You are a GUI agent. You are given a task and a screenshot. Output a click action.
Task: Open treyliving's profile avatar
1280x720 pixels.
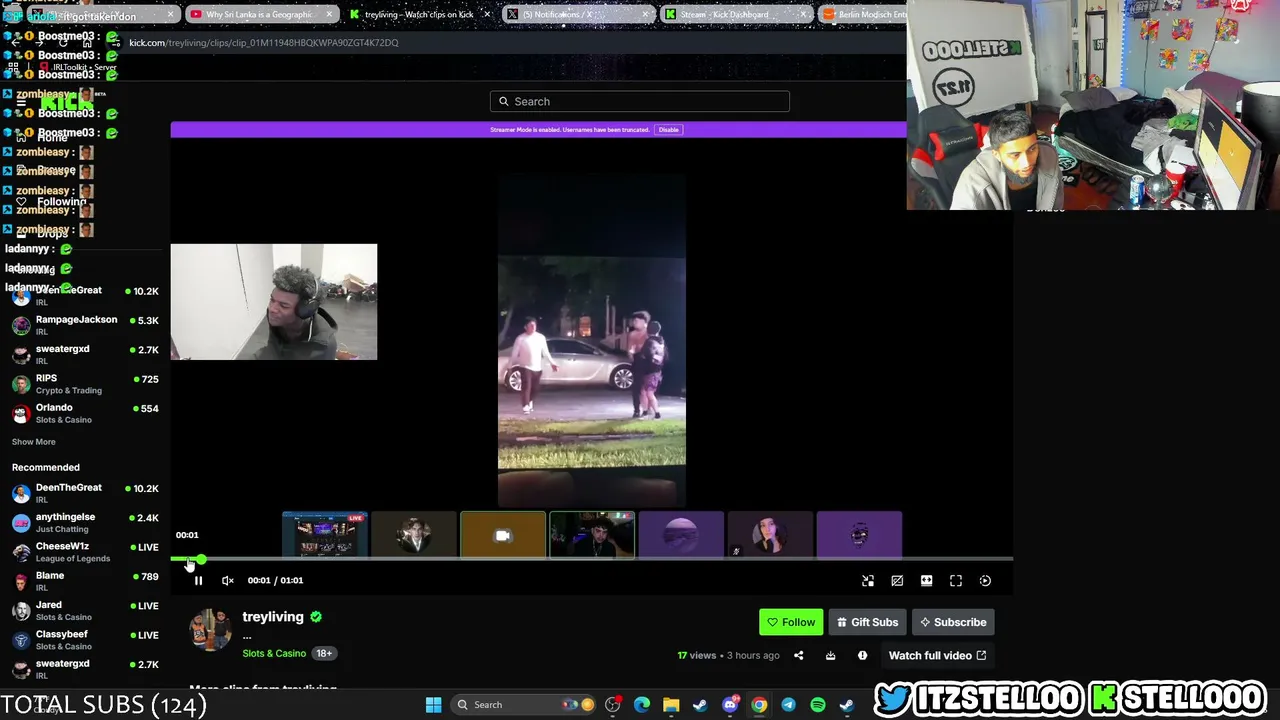[210, 630]
